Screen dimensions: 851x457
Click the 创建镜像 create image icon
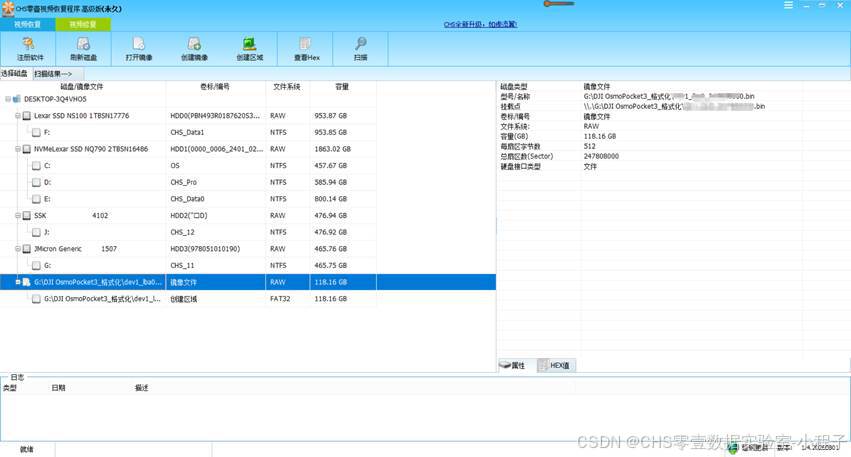(194, 43)
